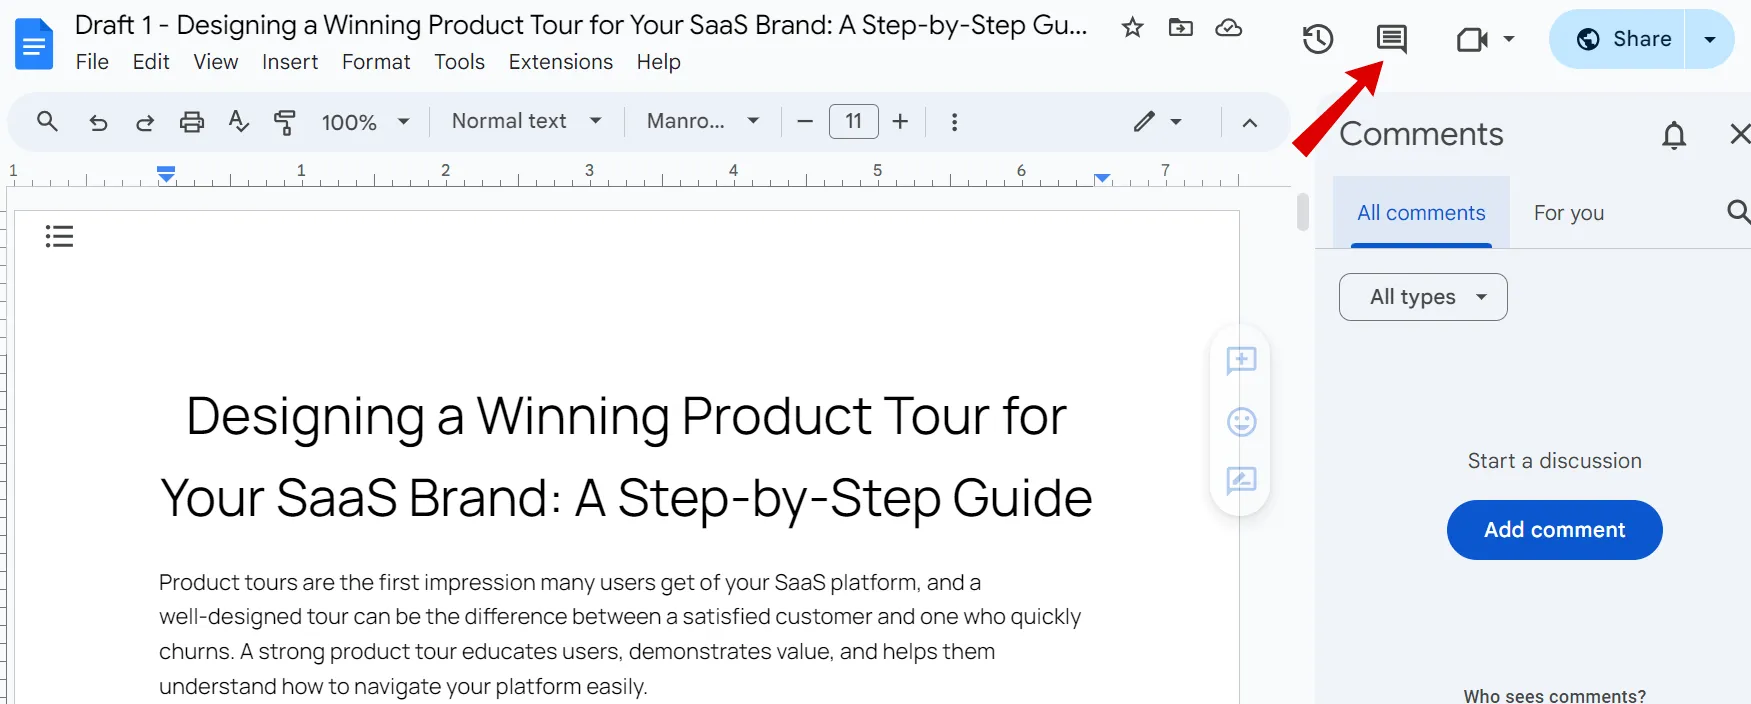1751x704 pixels.
Task: Add a comment from margin icon
Action: (x=1241, y=361)
